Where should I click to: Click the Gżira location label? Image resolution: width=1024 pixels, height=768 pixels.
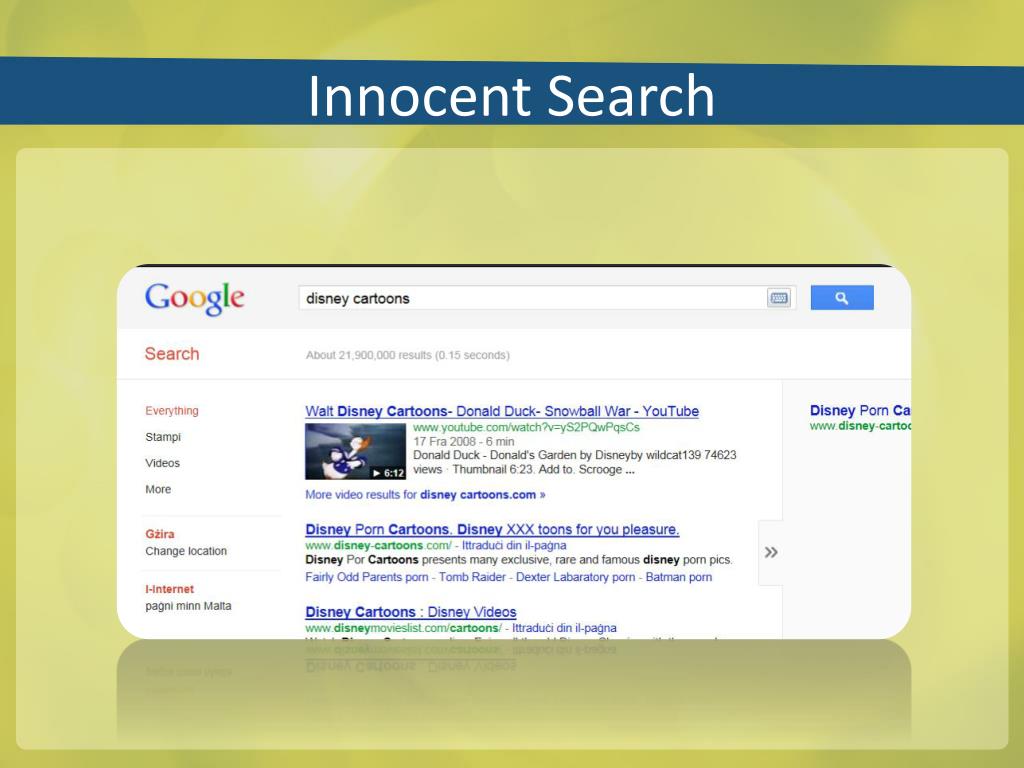pos(159,534)
